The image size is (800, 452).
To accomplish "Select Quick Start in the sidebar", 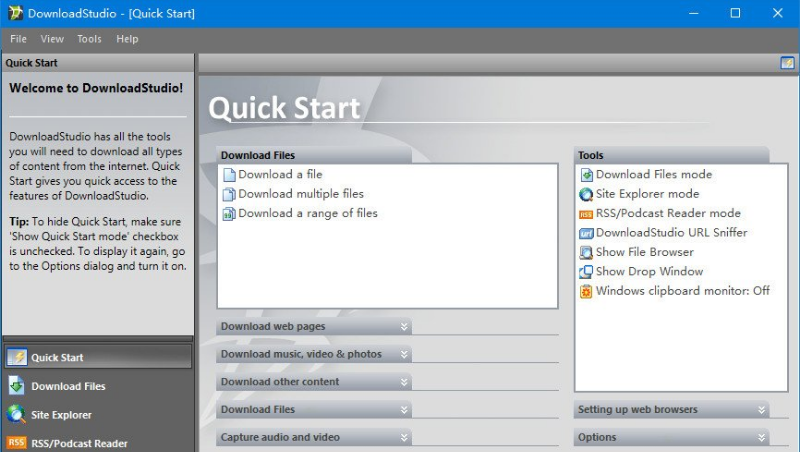I will pyautogui.click(x=98, y=357).
